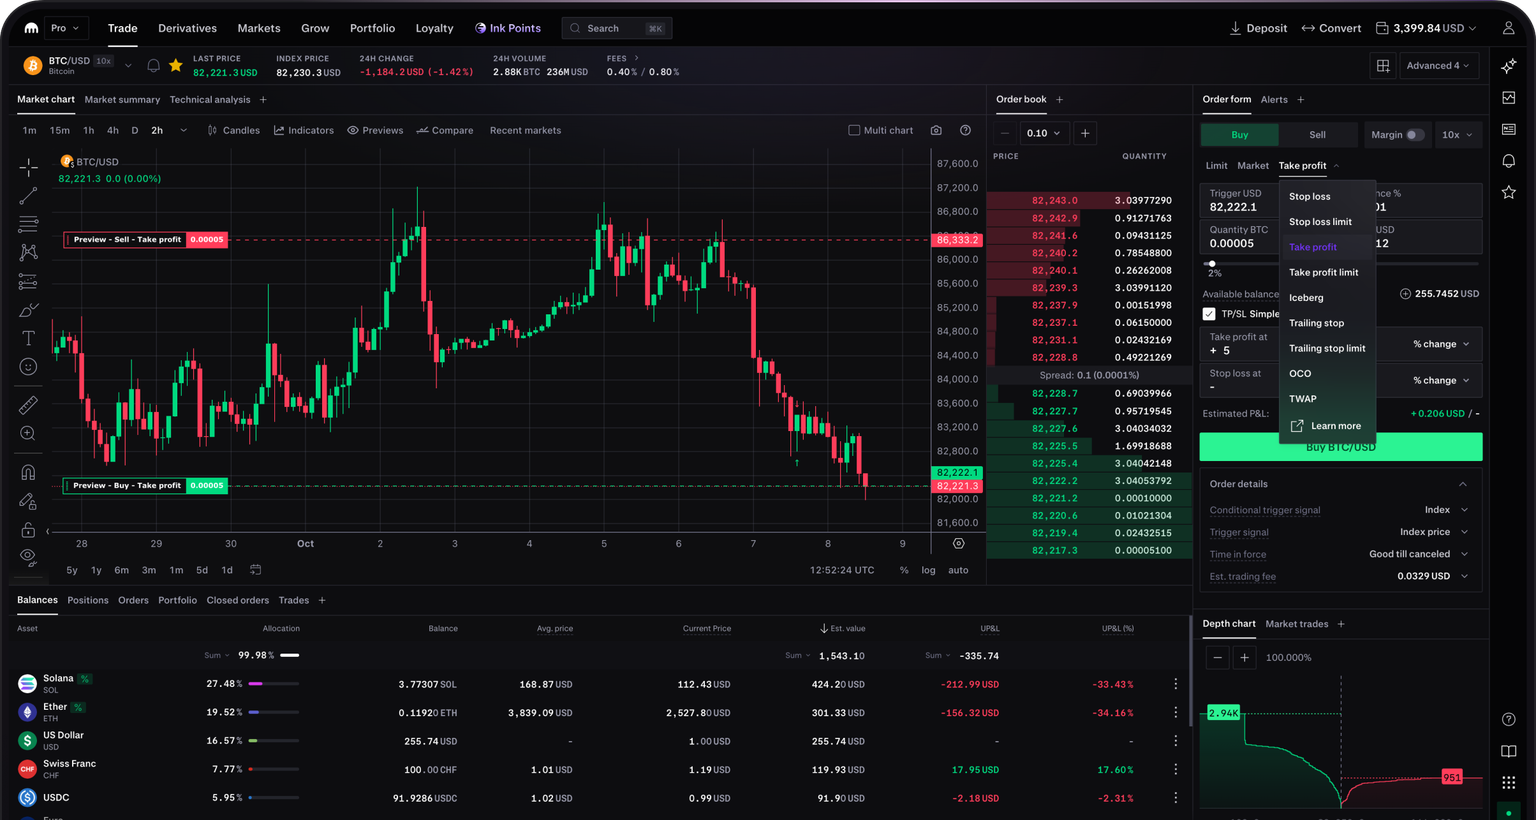
Task: Open the help circle in right sidebar
Action: click(x=1508, y=720)
